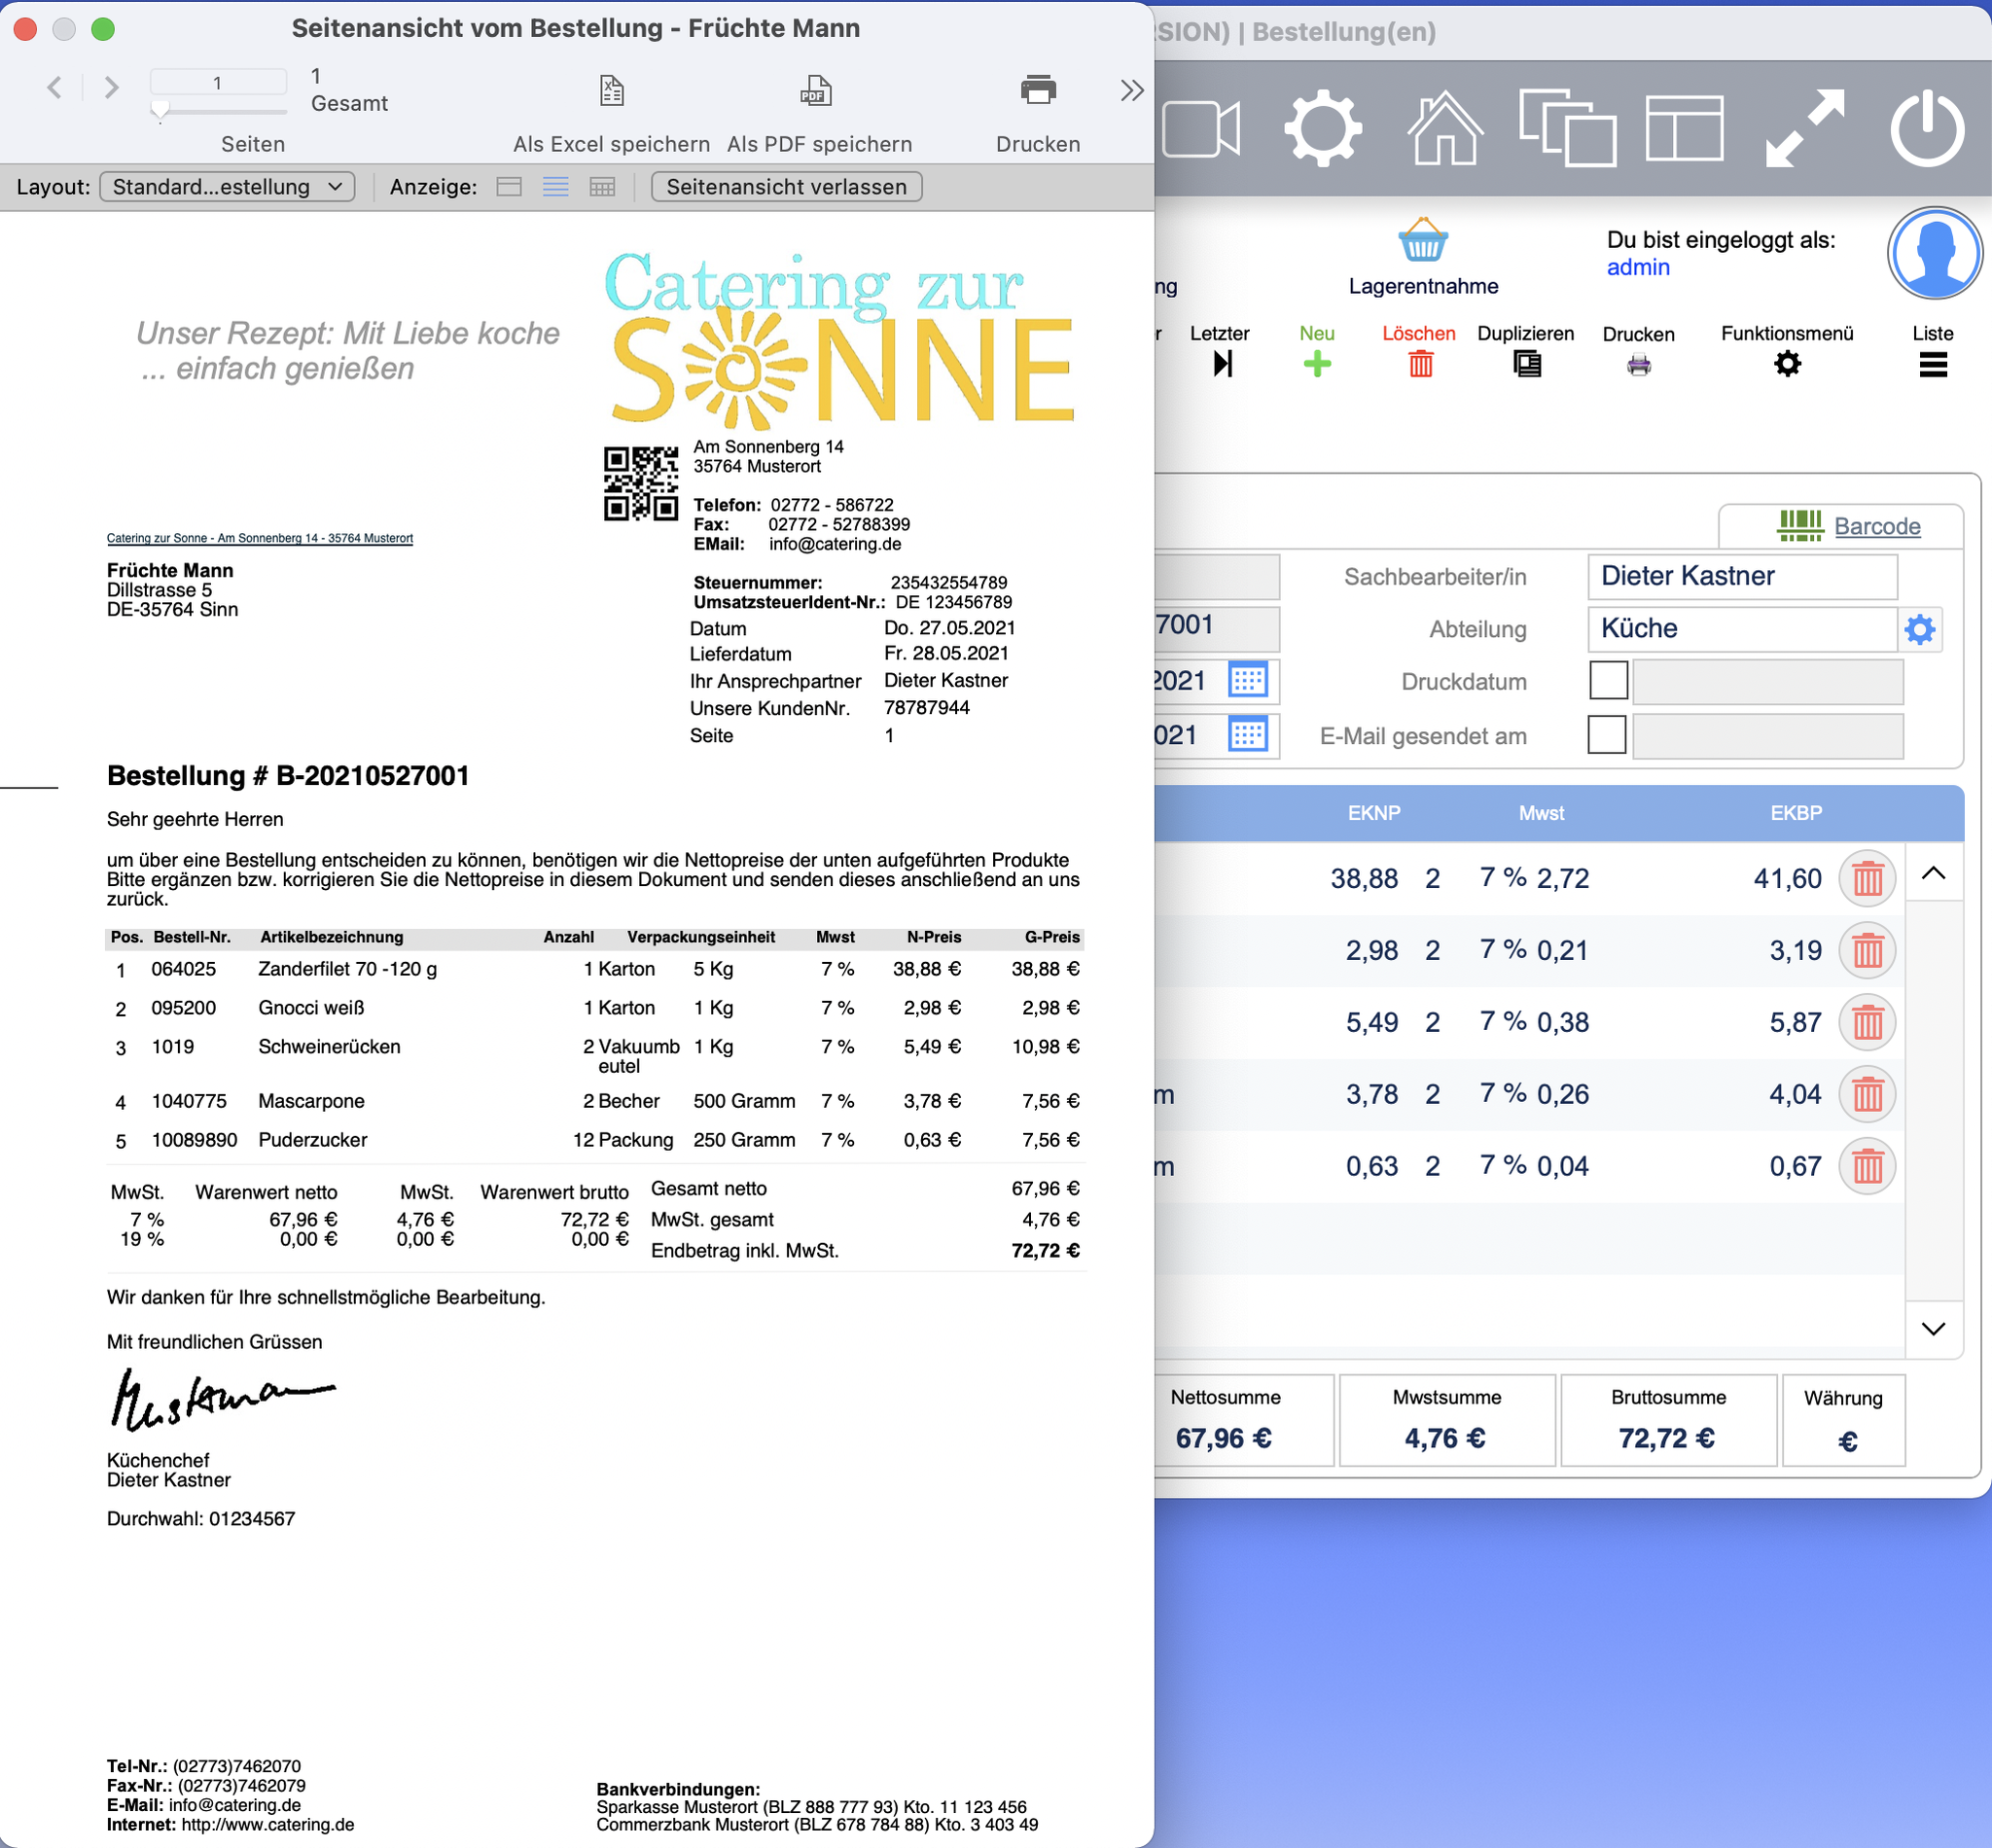Image resolution: width=1992 pixels, height=1848 pixels.
Task: Click the page number field showing 1
Action: click(x=218, y=82)
